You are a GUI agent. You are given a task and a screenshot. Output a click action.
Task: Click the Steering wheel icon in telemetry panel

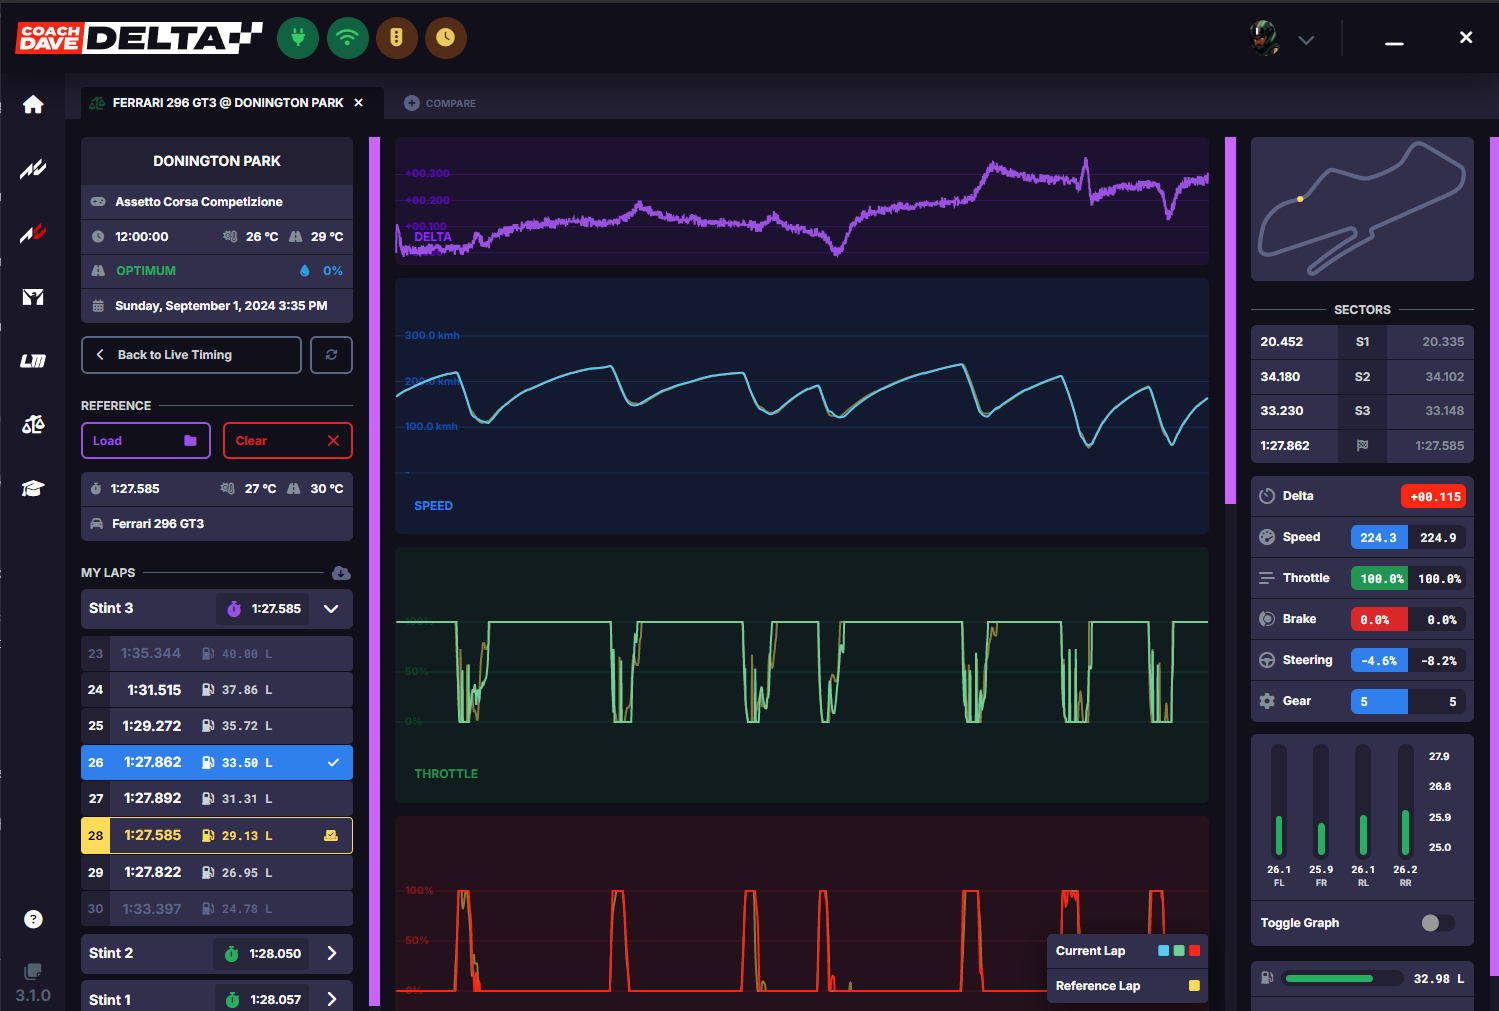click(1267, 660)
